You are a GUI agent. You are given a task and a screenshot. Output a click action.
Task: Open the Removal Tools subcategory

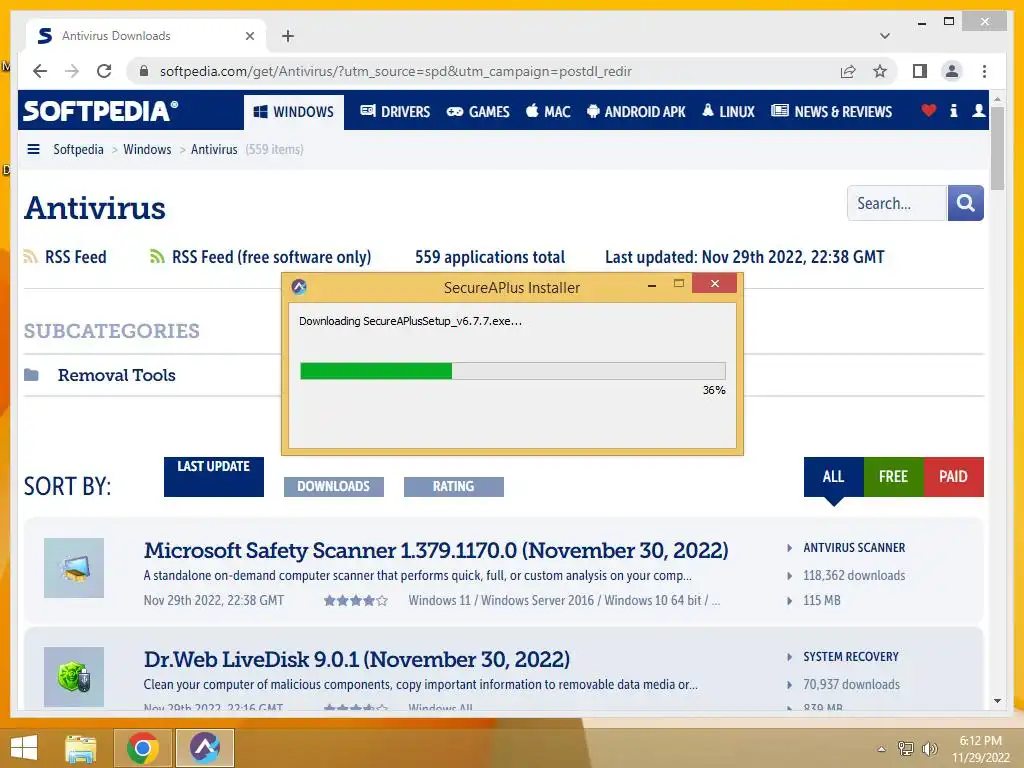point(116,375)
